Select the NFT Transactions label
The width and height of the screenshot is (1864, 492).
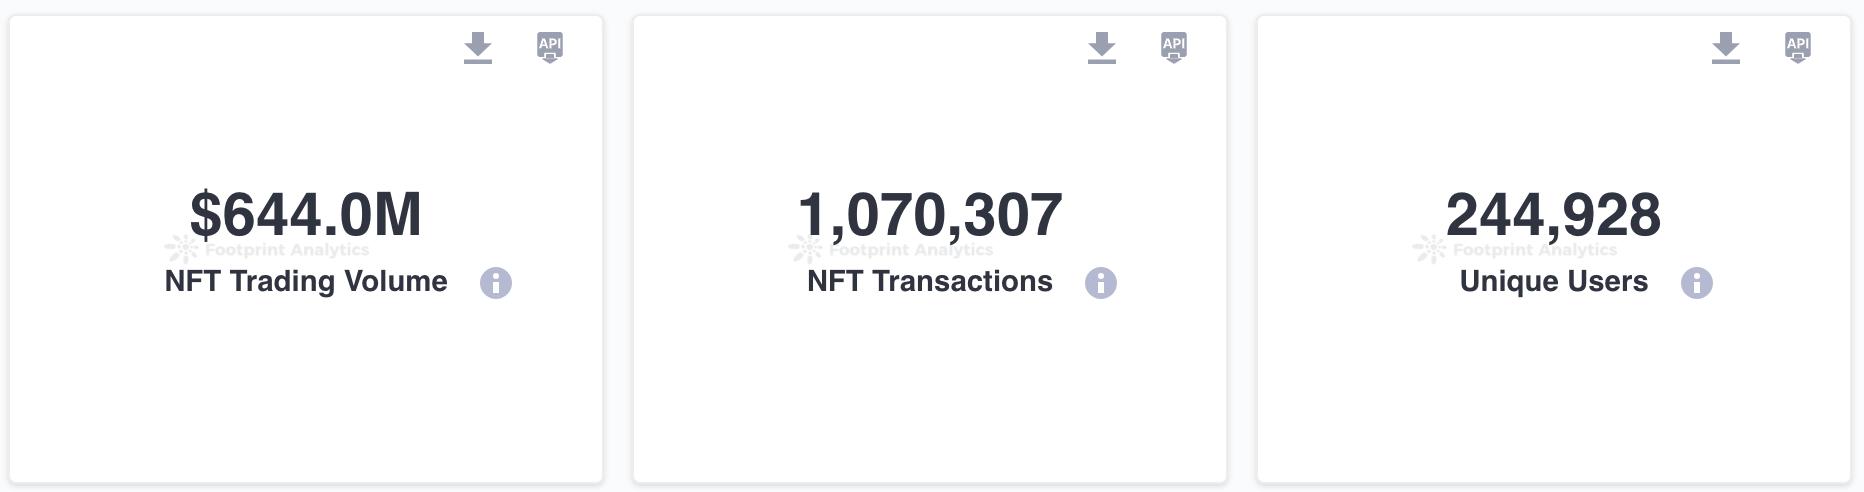pyautogui.click(x=930, y=281)
